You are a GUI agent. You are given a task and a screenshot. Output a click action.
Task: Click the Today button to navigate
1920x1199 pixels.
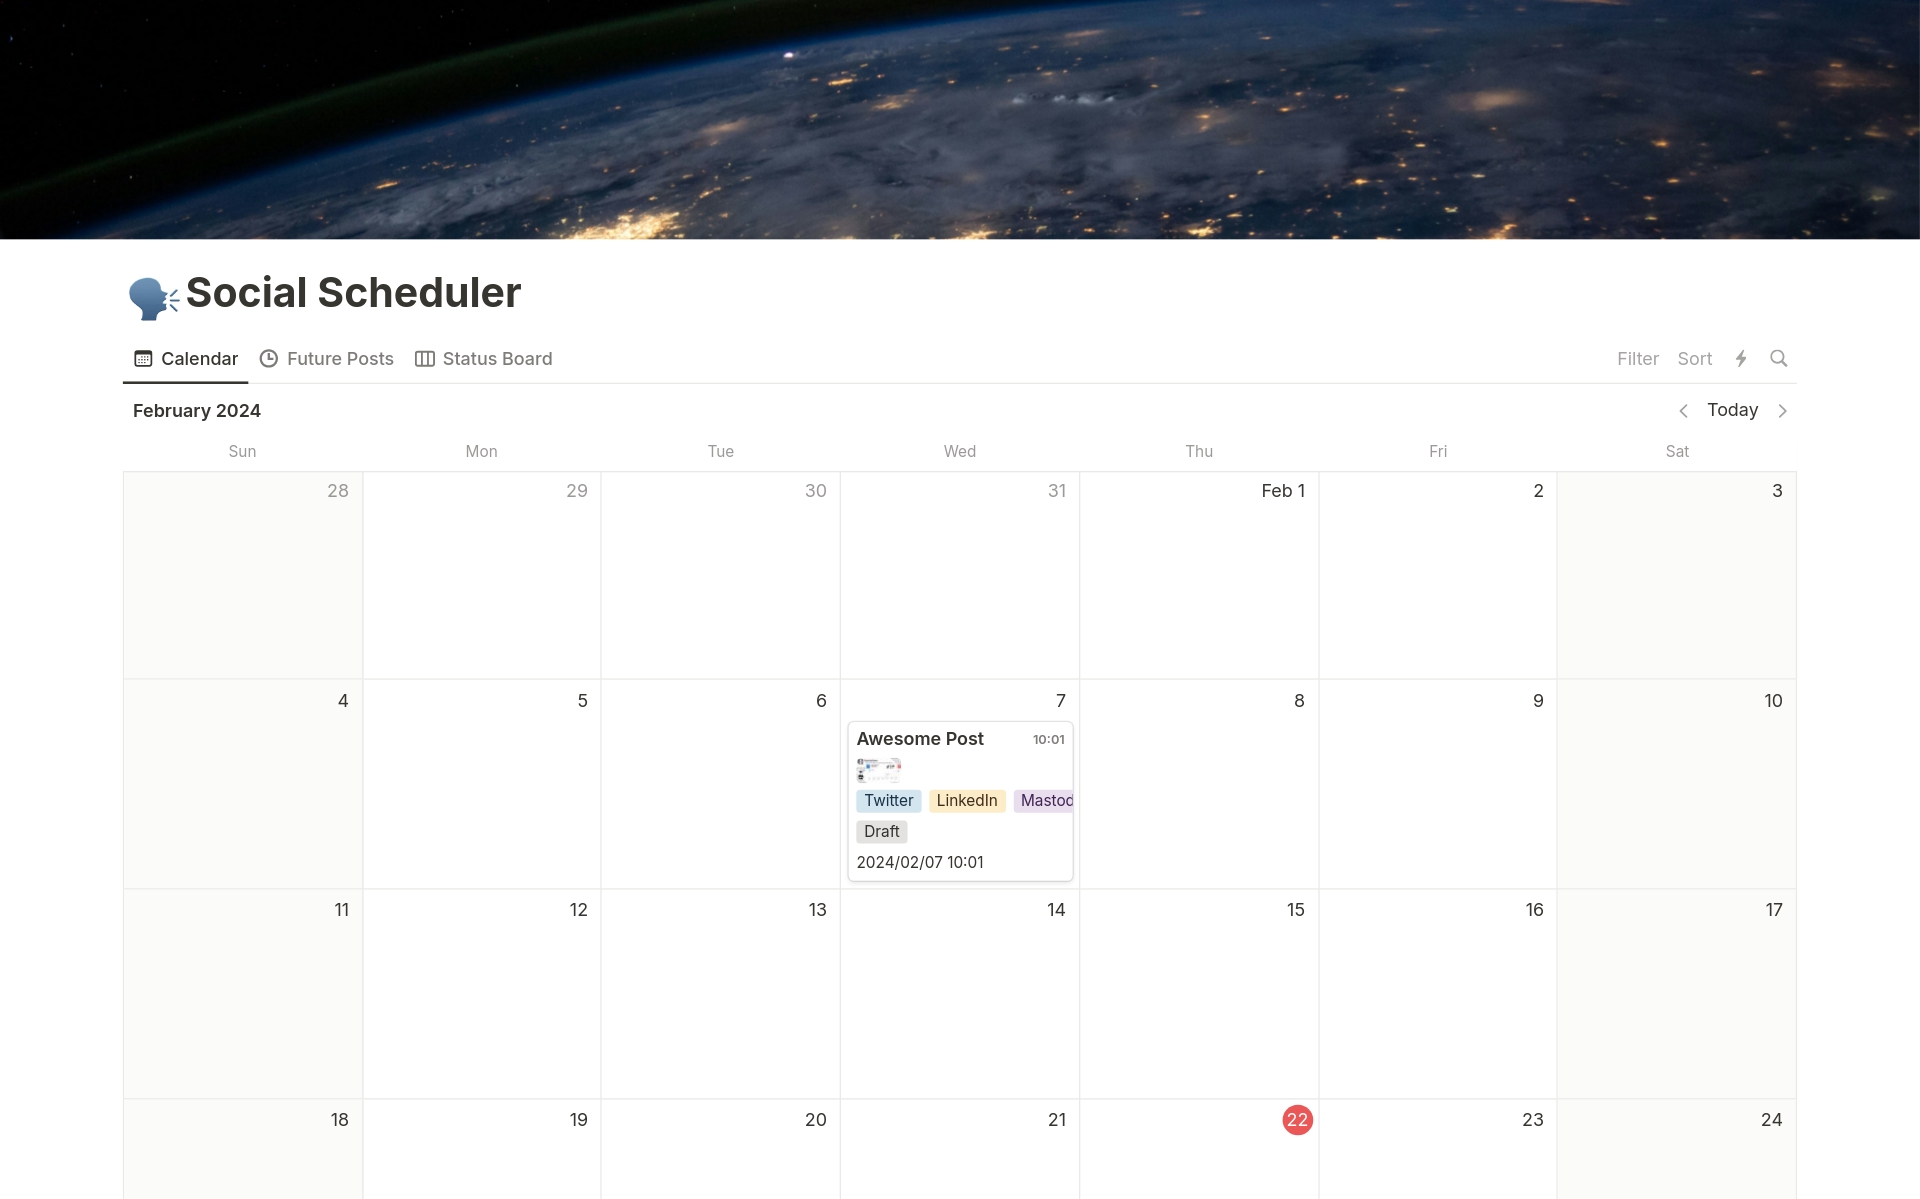coord(1732,409)
